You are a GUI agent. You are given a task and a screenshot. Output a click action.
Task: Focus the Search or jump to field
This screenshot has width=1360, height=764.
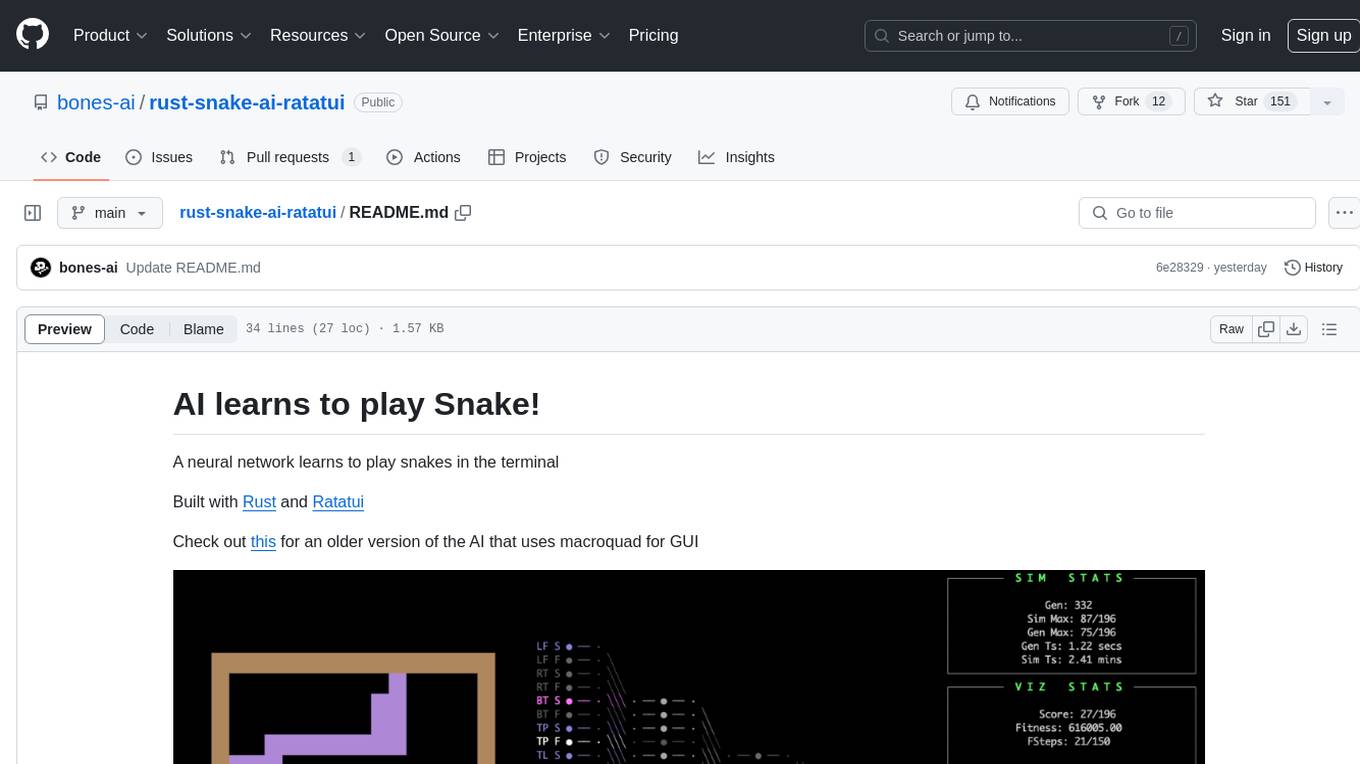coord(1031,36)
